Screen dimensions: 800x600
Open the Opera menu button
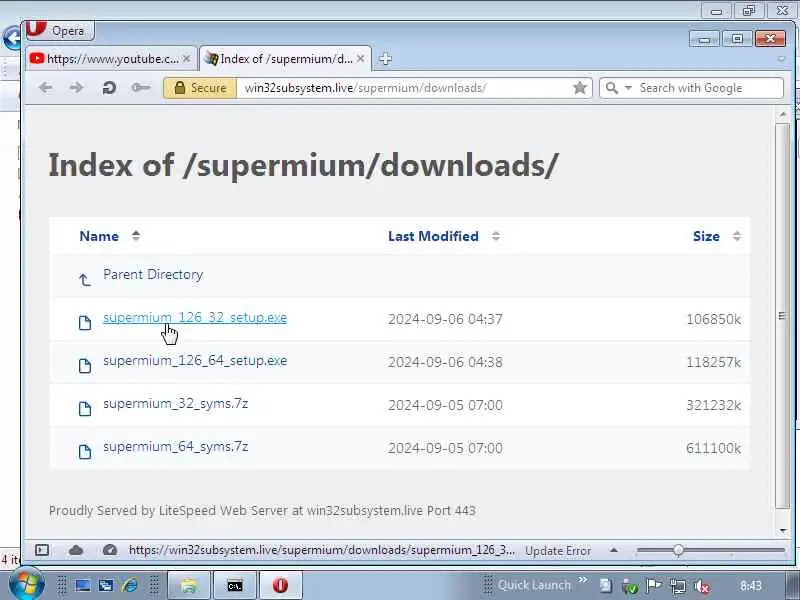pos(60,30)
